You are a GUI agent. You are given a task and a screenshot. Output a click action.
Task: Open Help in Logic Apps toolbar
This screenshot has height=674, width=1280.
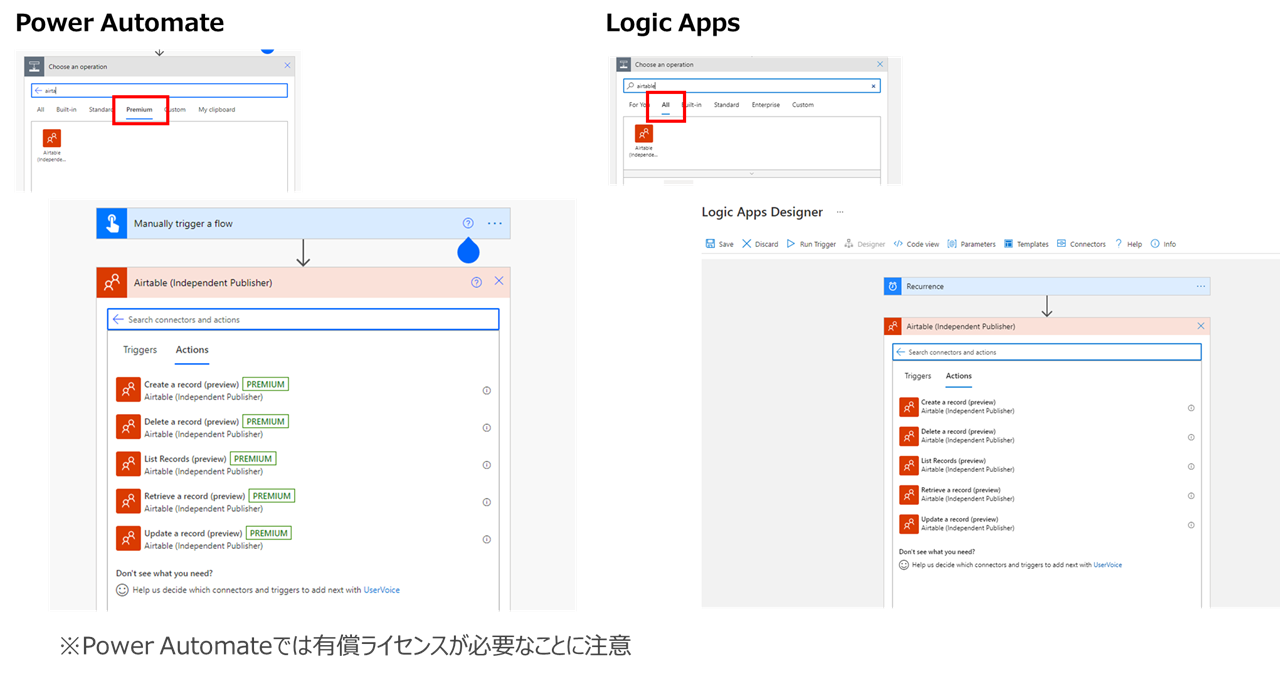tap(1128, 244)
